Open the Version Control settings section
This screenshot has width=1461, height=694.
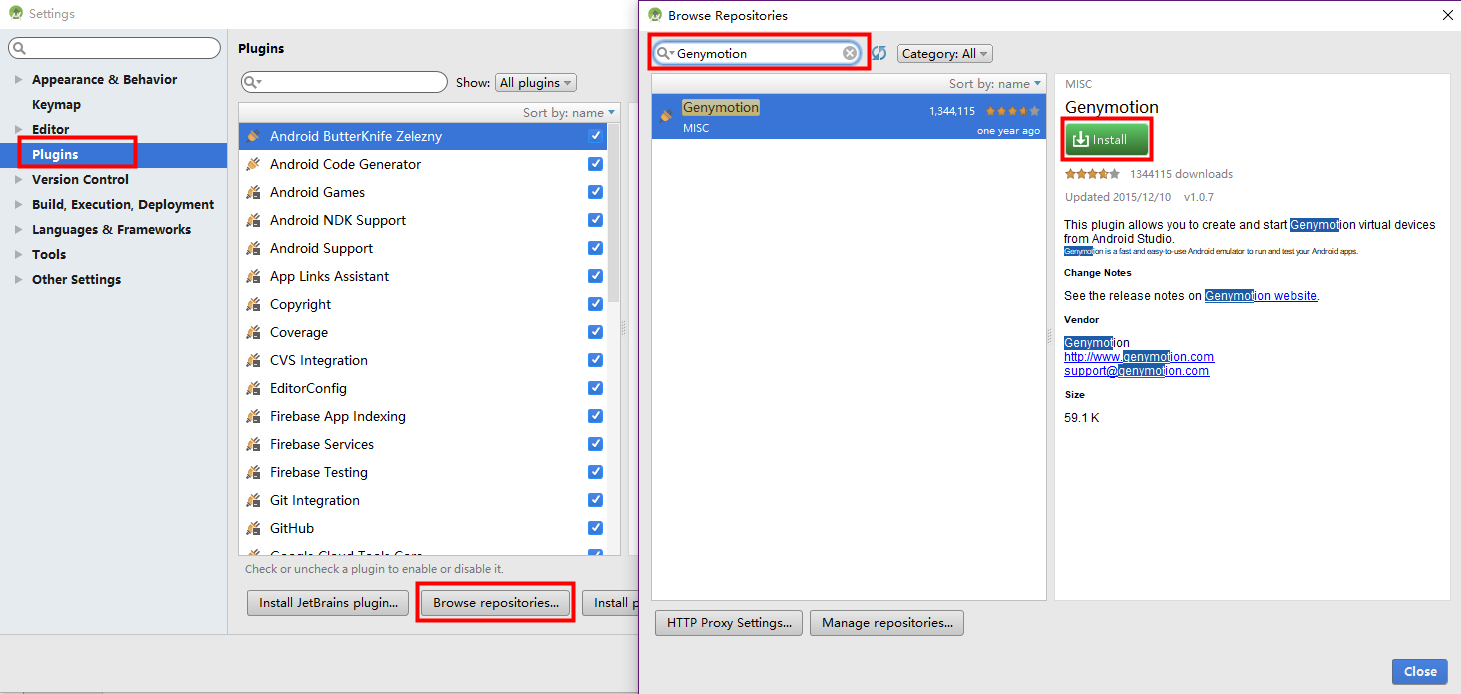tap(80, 179)
